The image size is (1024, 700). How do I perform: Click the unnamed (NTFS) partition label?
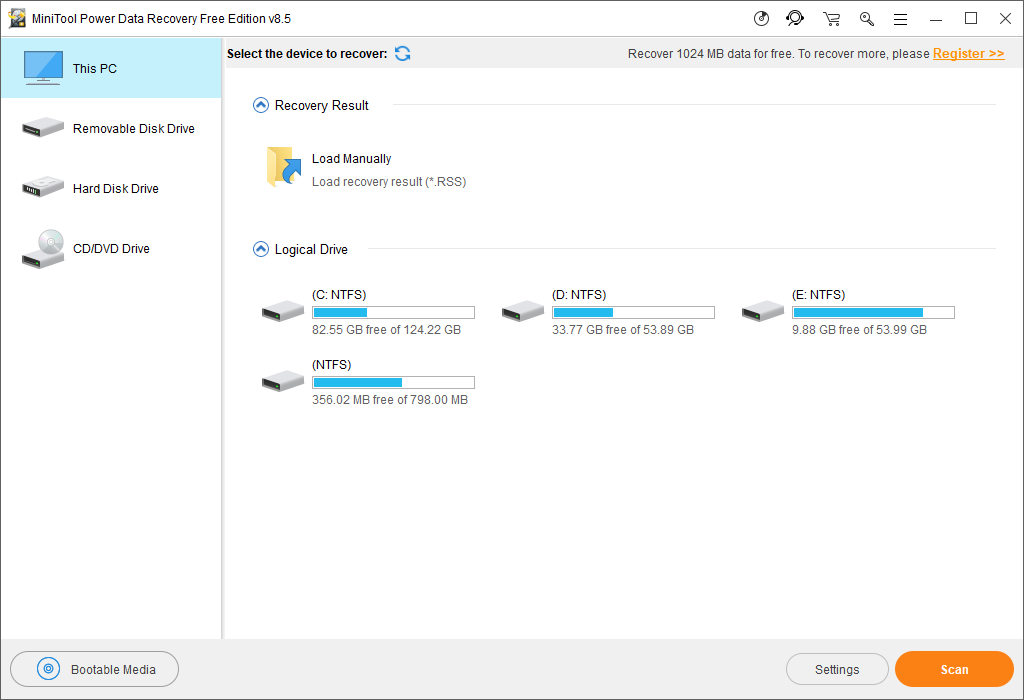point(331,364)
